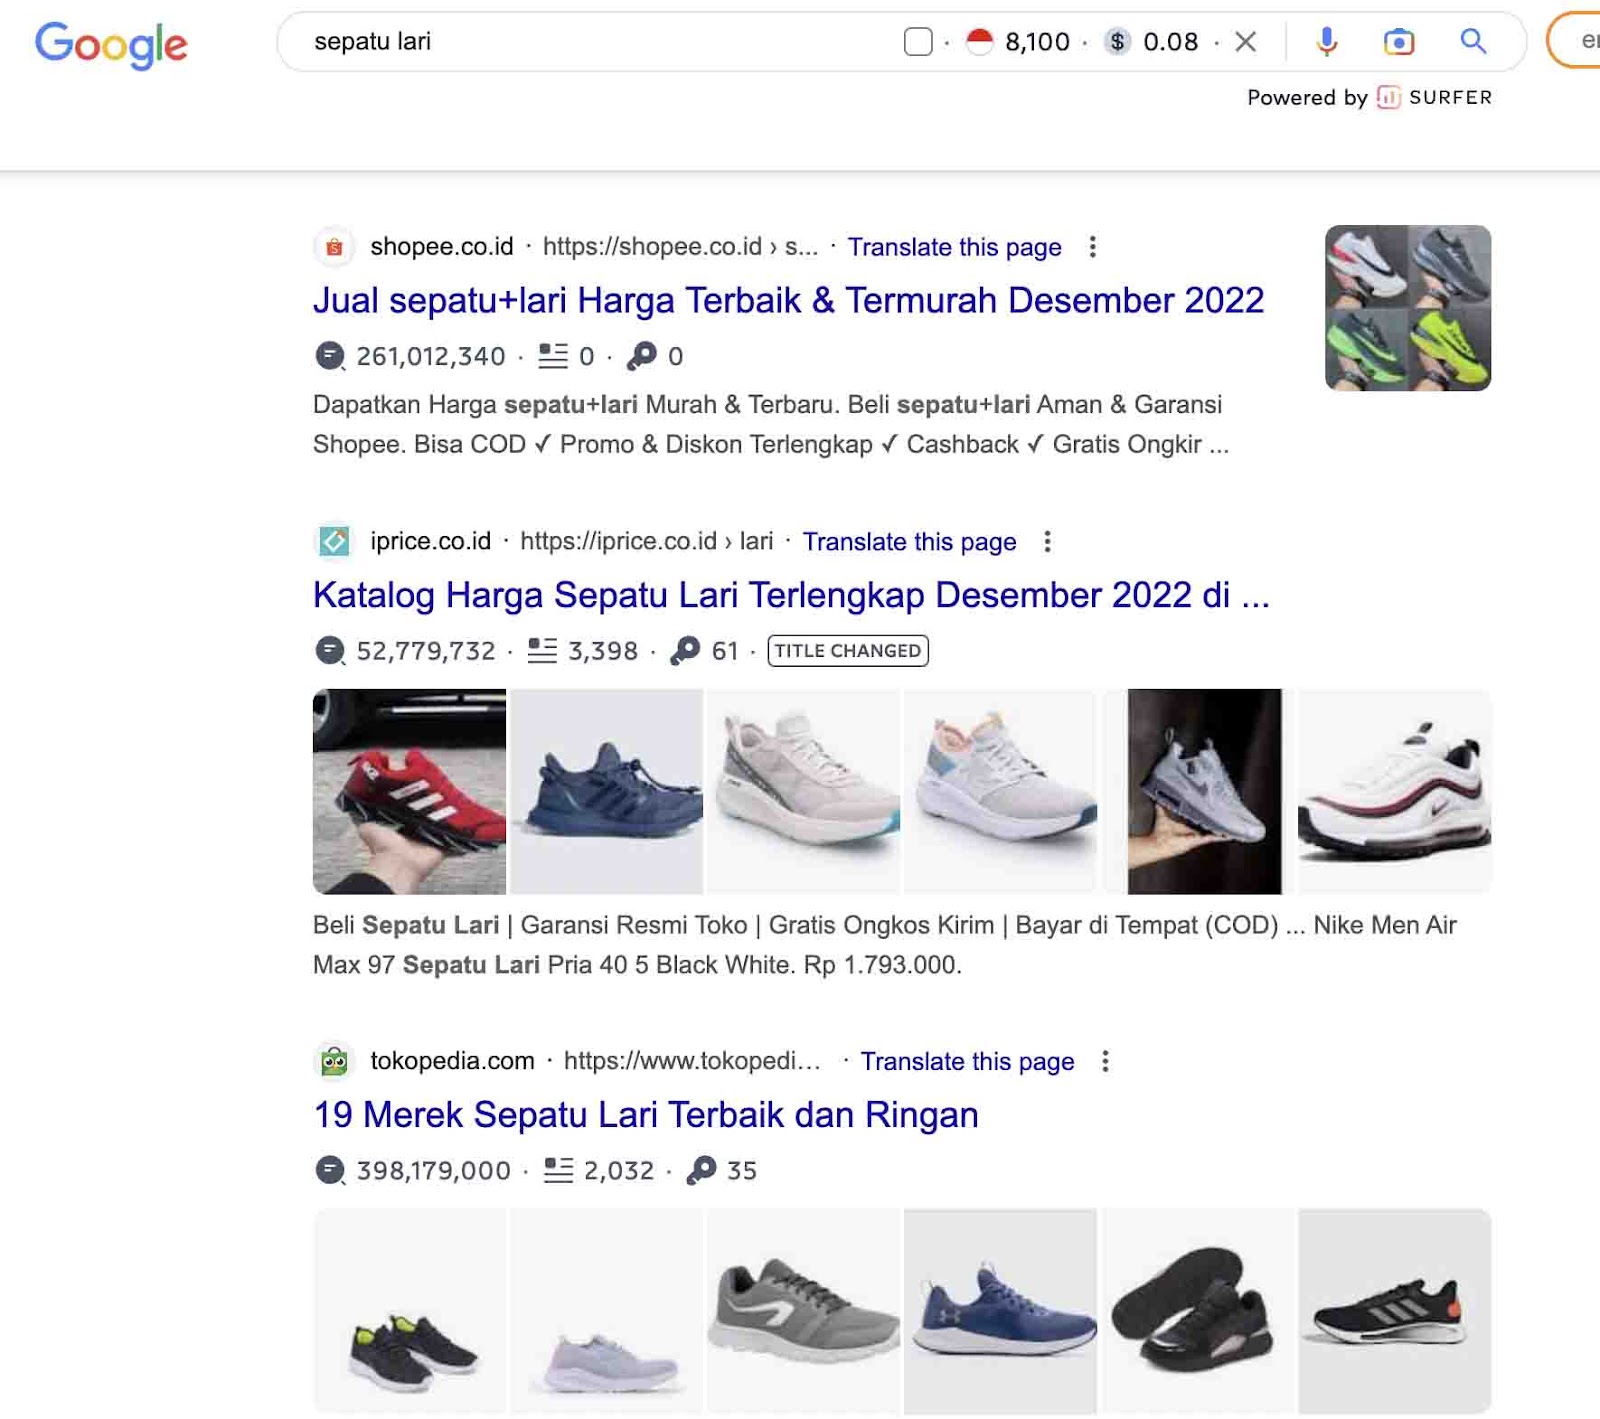Clear the search query with the X icon
This screenshot has height=1419, width=1600.
[x=1245, y=42]
